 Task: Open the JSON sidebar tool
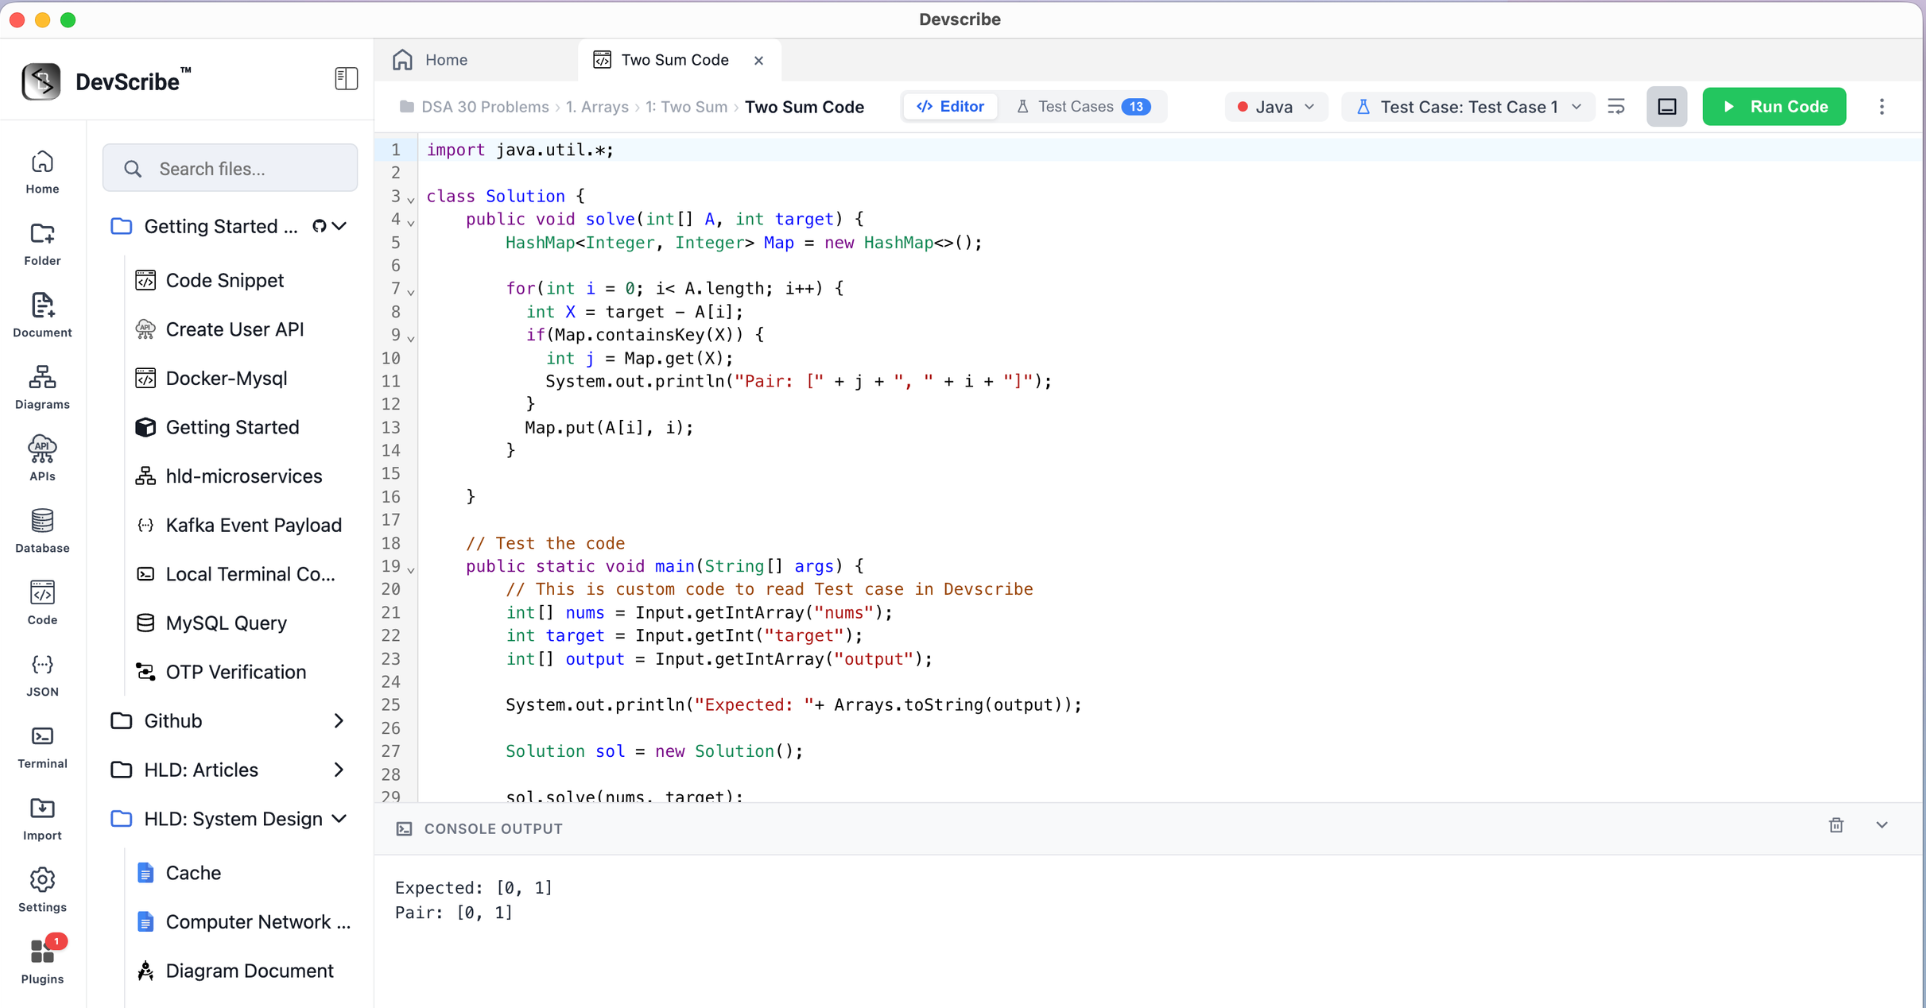(x=42, y=676)
